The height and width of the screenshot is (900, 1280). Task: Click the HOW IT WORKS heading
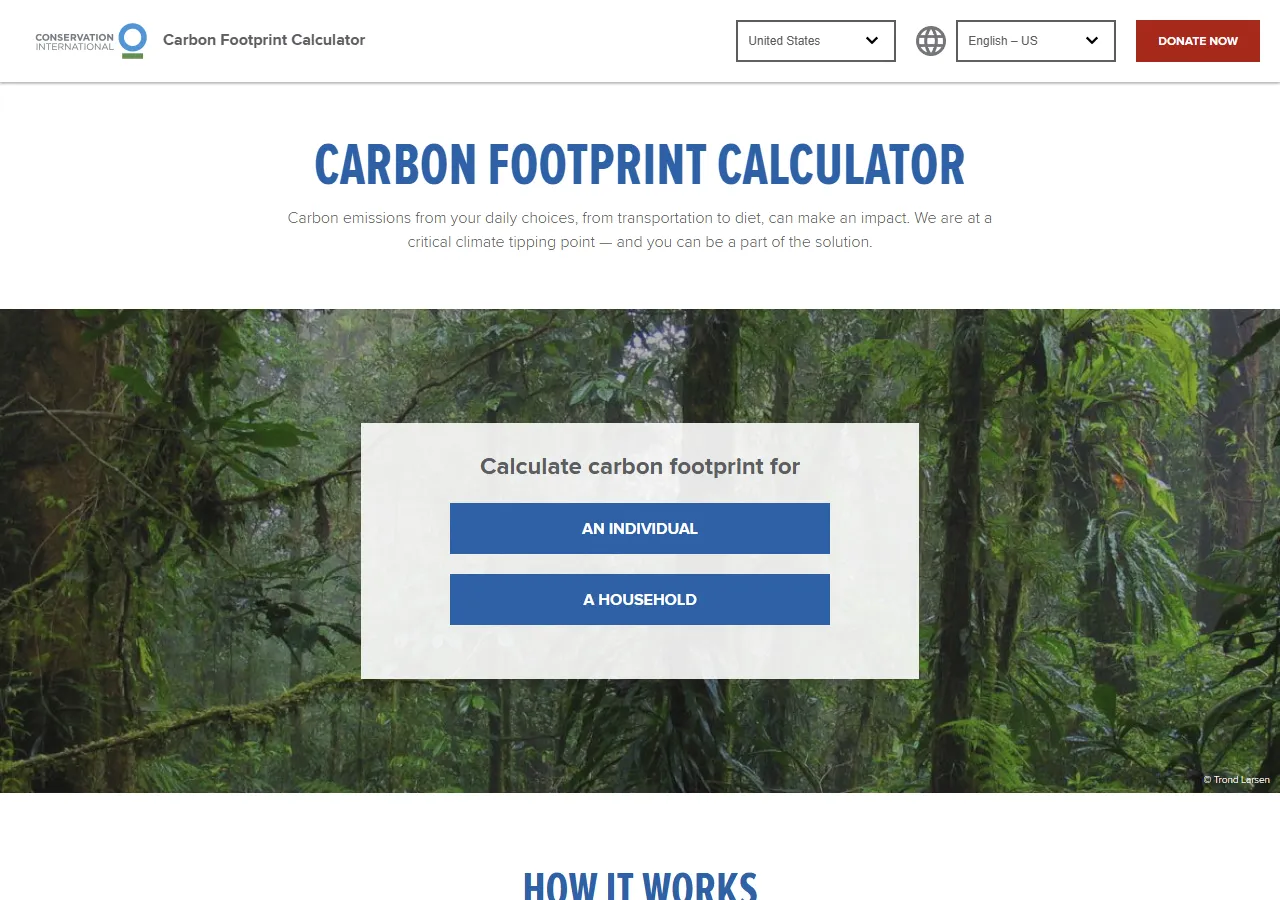[640, 887]
